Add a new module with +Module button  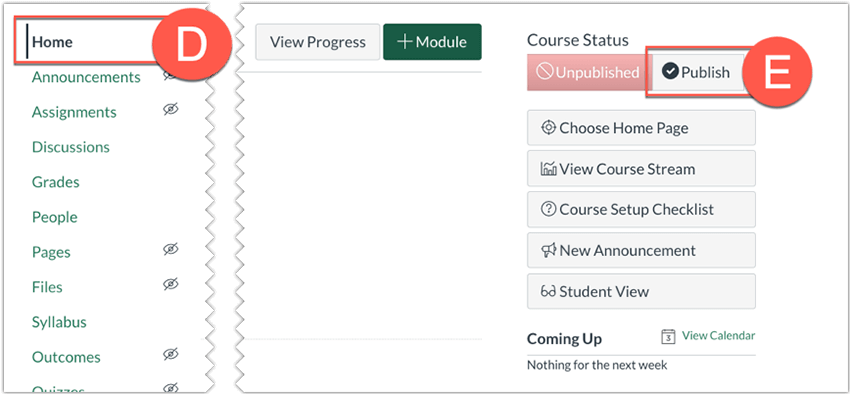pyautogui.click(x=432, y=42)
